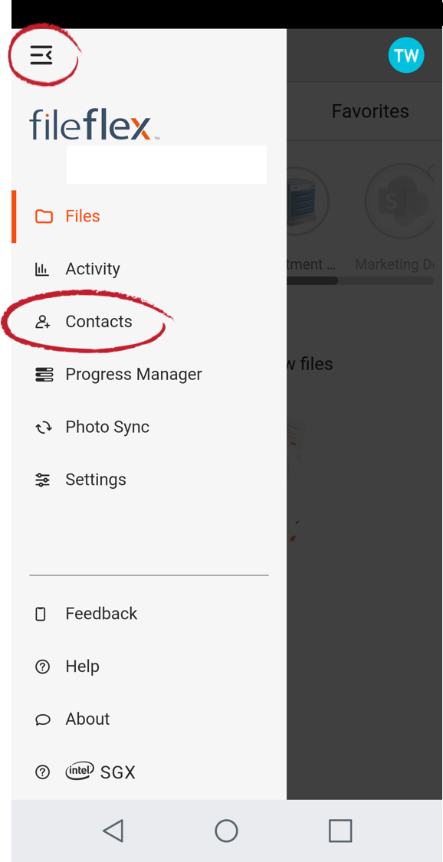
Task: Click the Feedback phone icon
Action: [41, 614]
